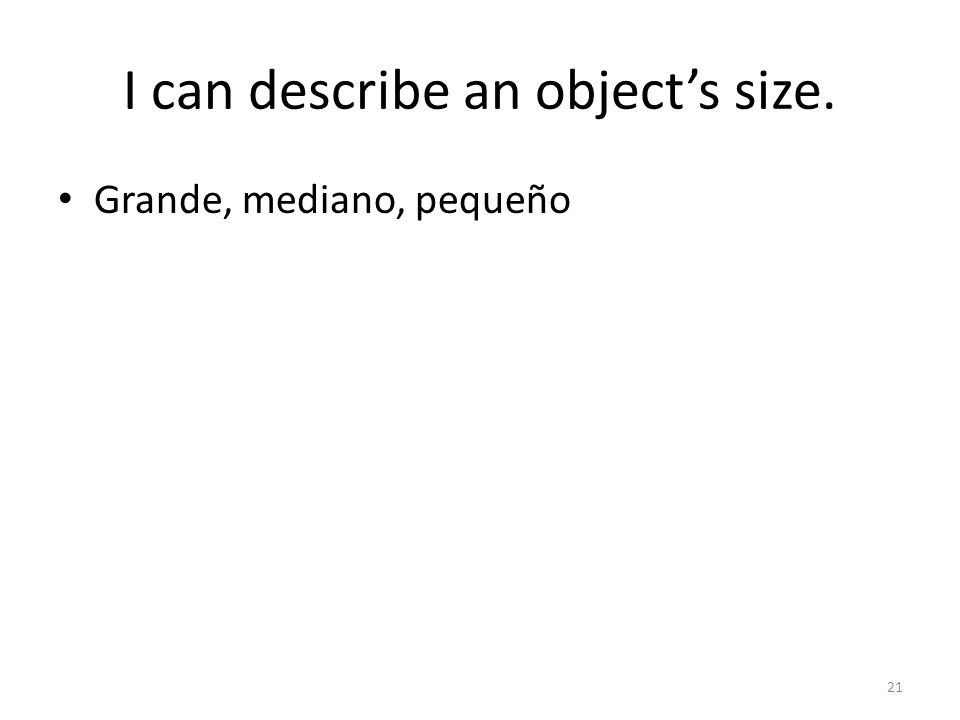Click the comma after "mediano"
960x720 pixels.
[x=400, y=213]
